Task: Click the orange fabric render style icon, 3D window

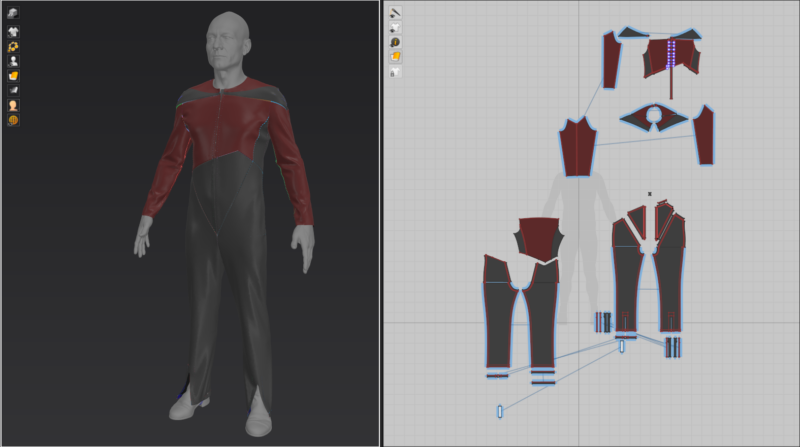Action: coord(13,76)
